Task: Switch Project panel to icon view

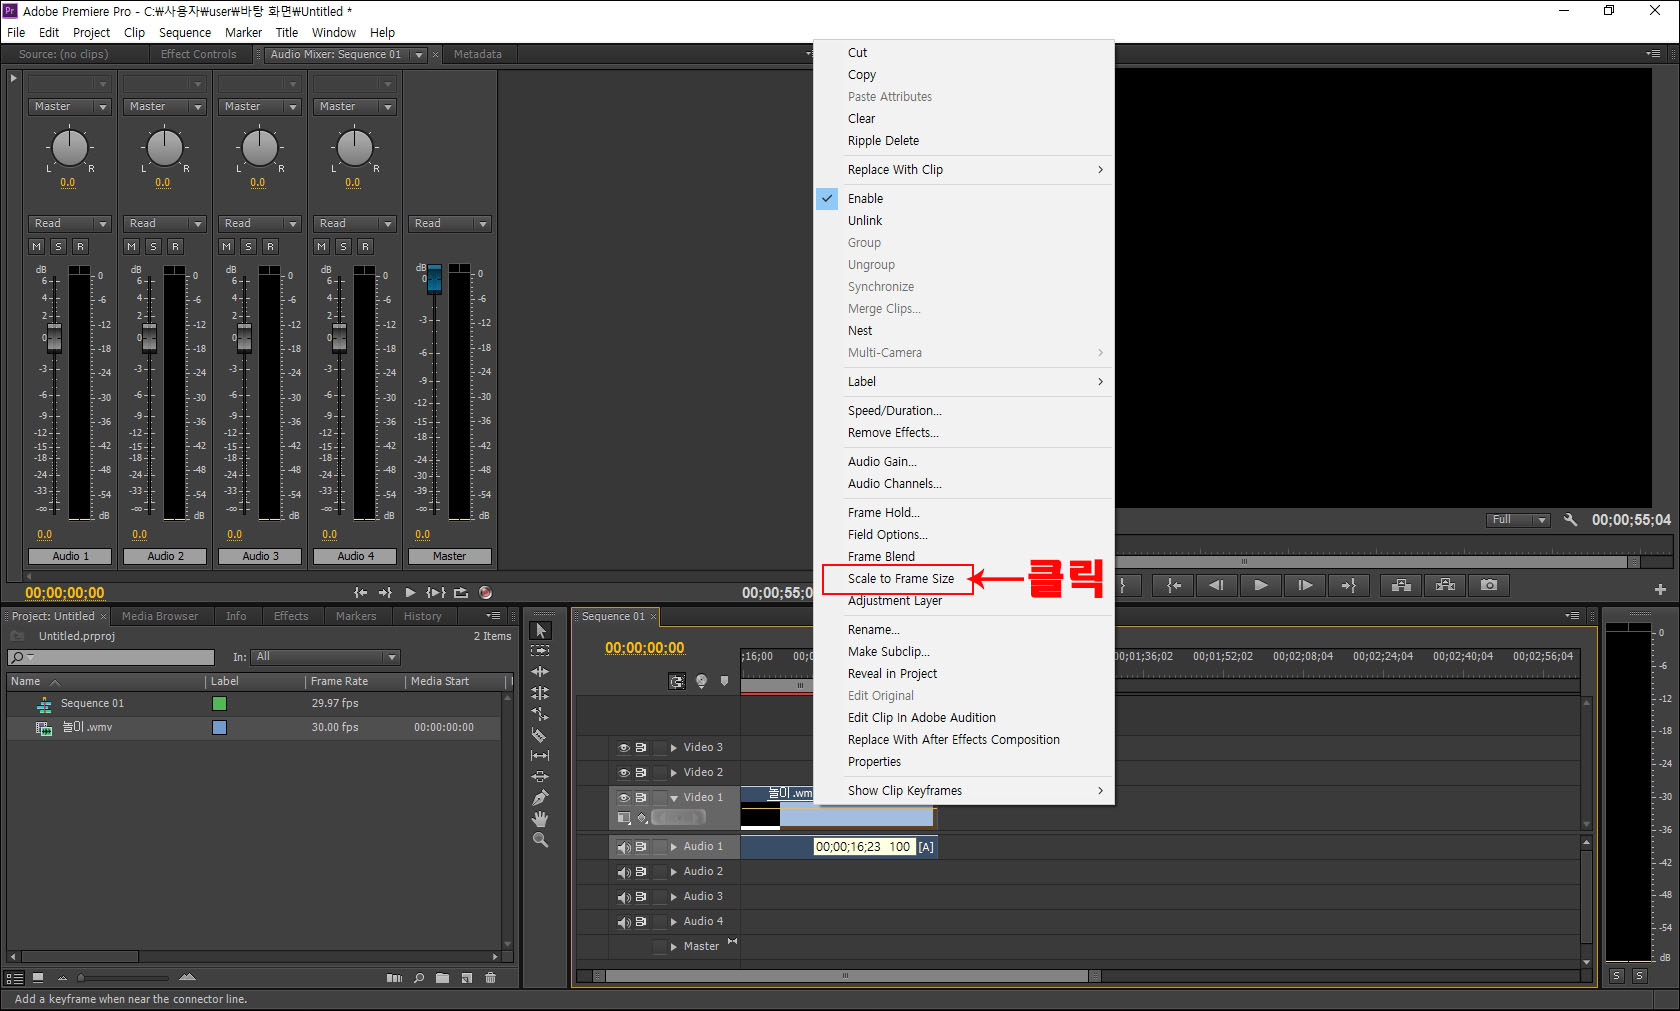Action: pos(38,978)
